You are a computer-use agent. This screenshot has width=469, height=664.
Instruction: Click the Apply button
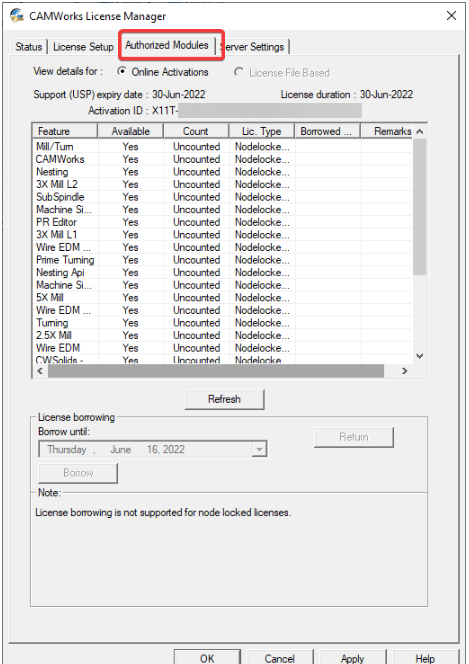pyautogui.click(x=352, y=658)
